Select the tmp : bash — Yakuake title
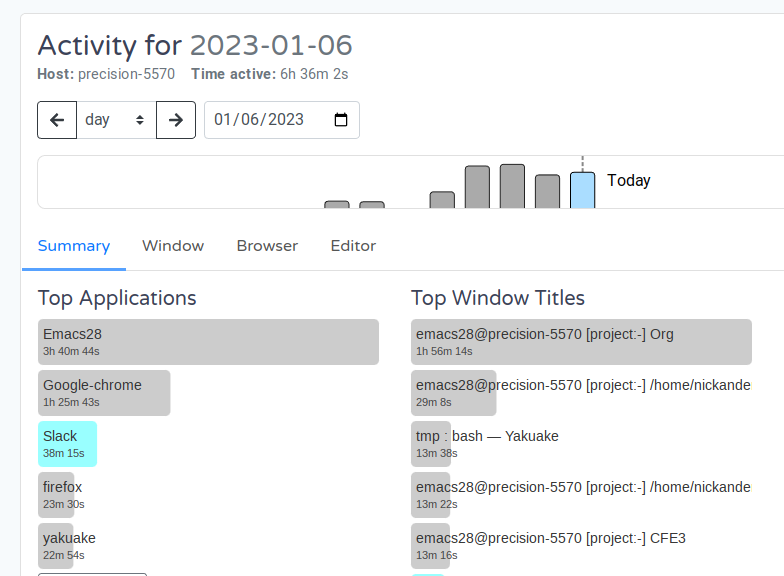The image size is (784, 576). [x=432, y=444]
